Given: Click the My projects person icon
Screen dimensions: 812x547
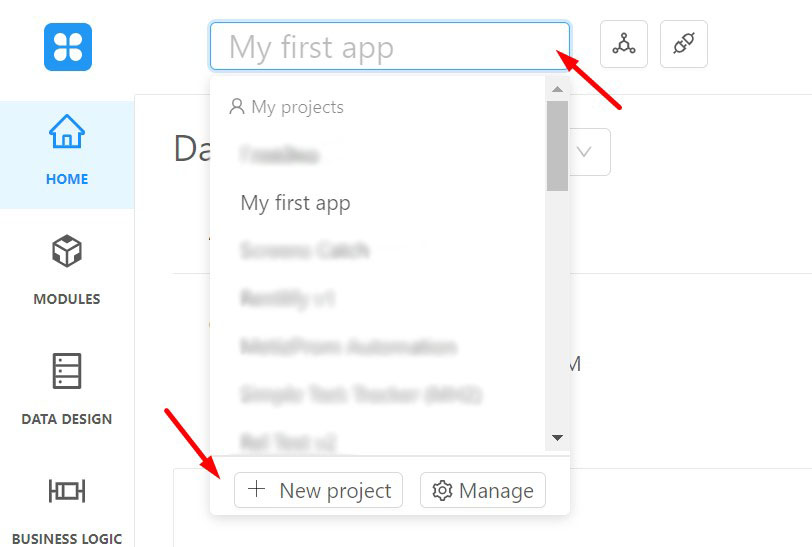Looking at the screenshot, I should [237, 107].
